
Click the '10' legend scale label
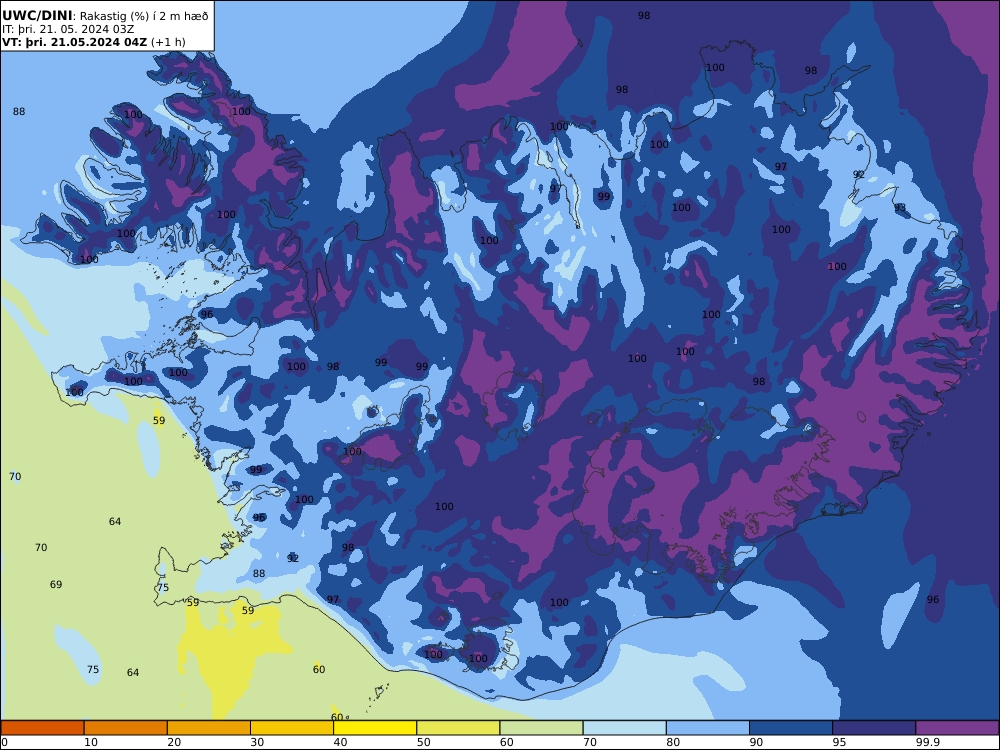coord(91,742)
